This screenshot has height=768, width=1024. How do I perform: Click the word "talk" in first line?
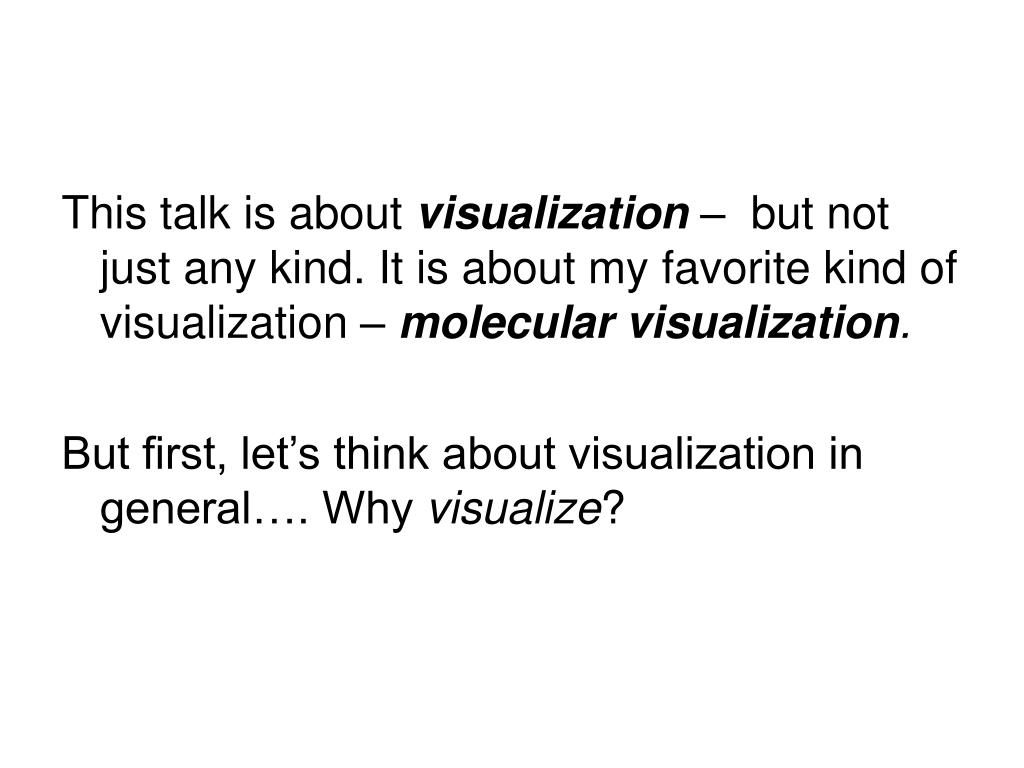click(195, 213)
